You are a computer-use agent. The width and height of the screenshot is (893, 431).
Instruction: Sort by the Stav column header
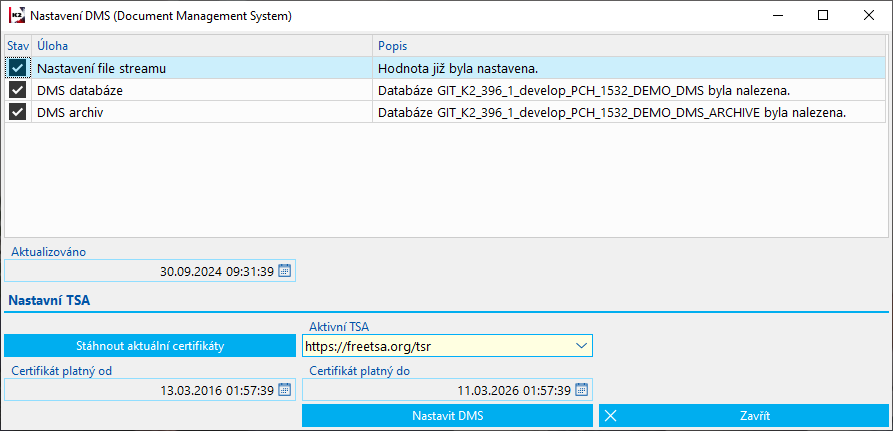pos(18,46)
